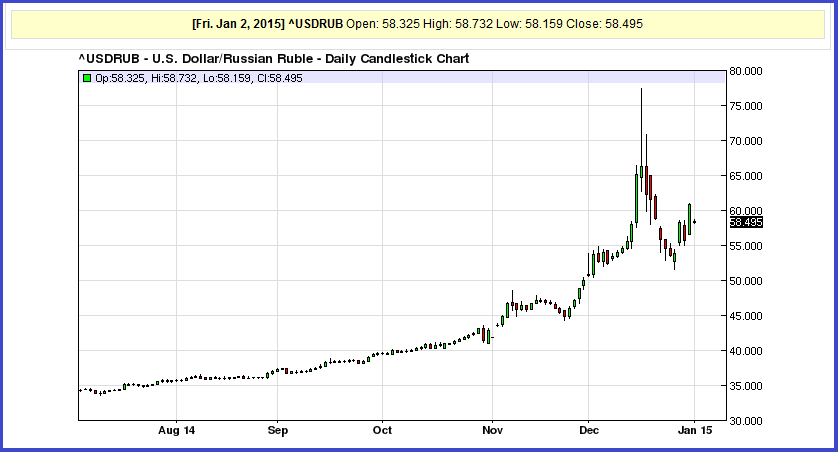Click the black current price label 58.495
838x452 pixels.
click(x=746, y=222)
